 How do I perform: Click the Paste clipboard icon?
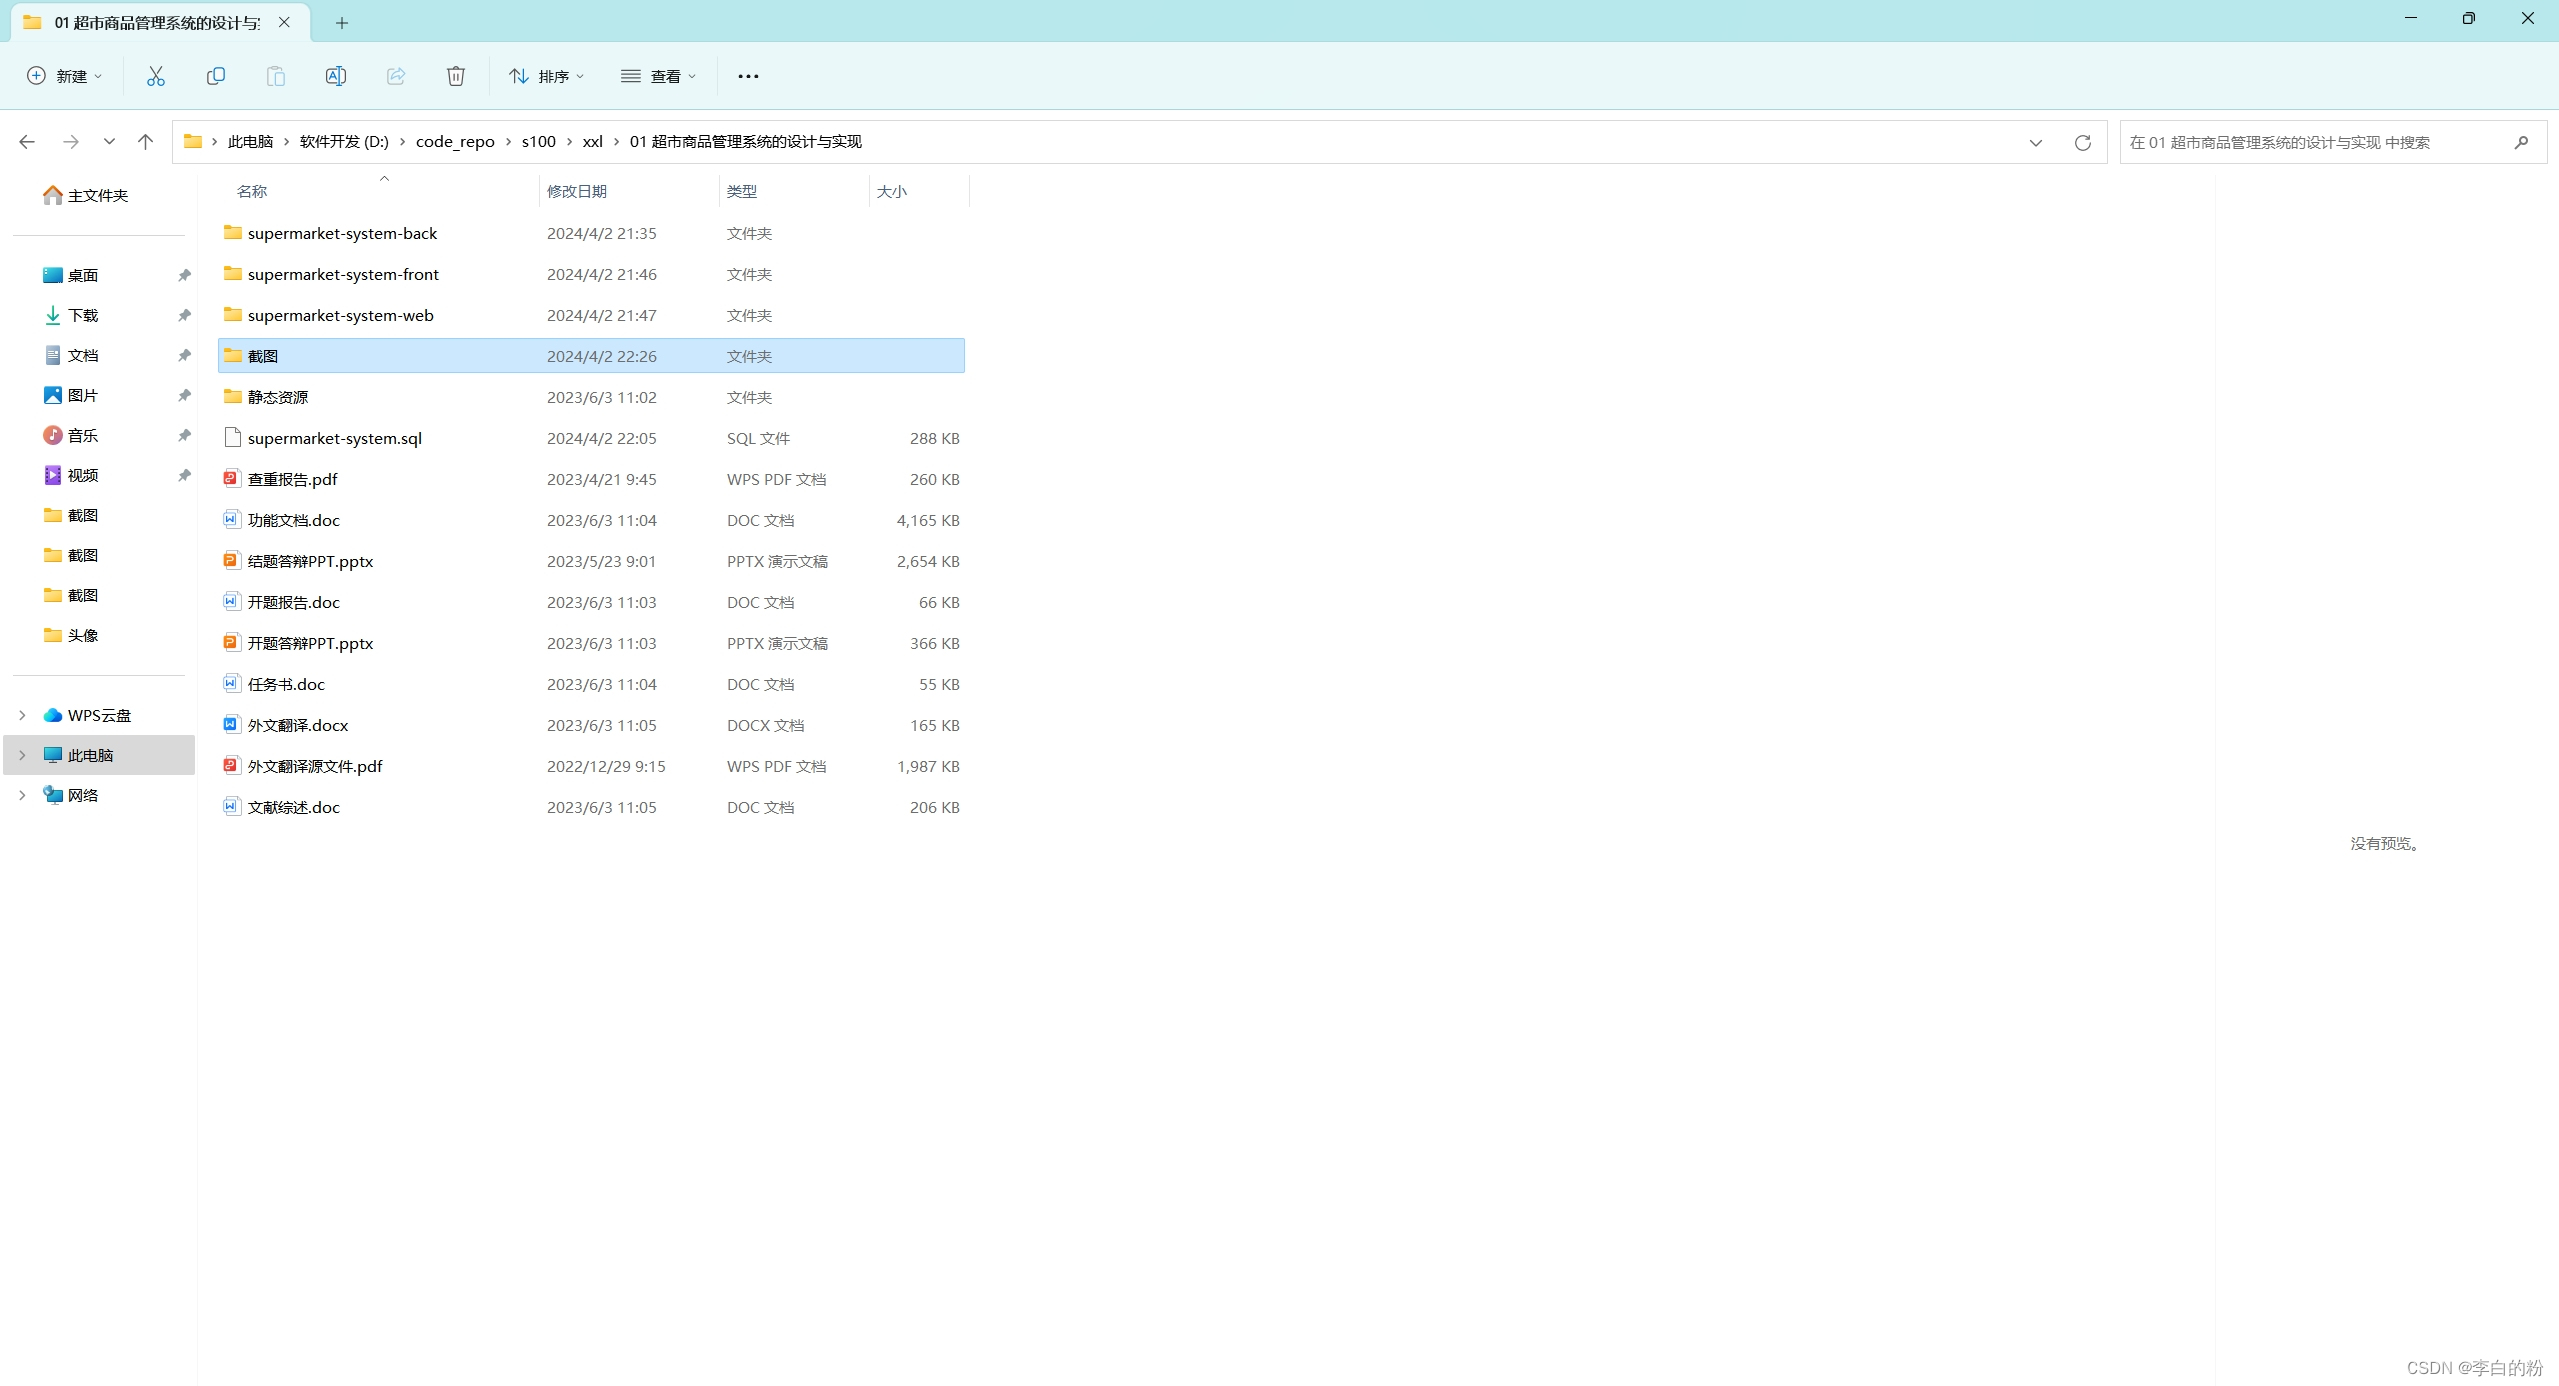coord(276,76)
